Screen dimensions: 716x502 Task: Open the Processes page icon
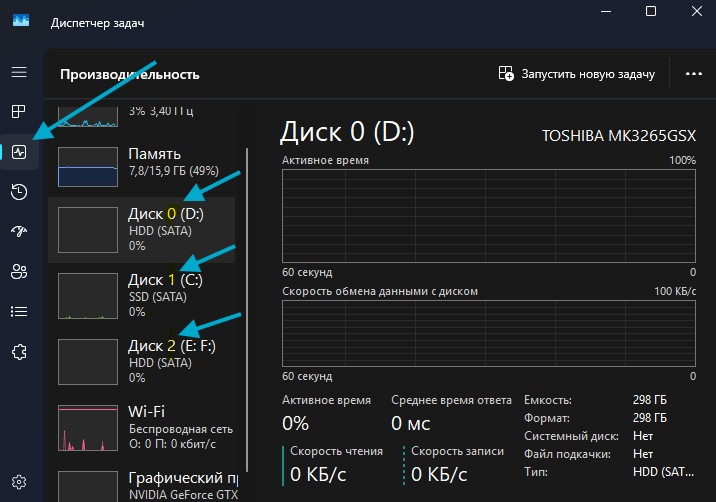(19, 111)
